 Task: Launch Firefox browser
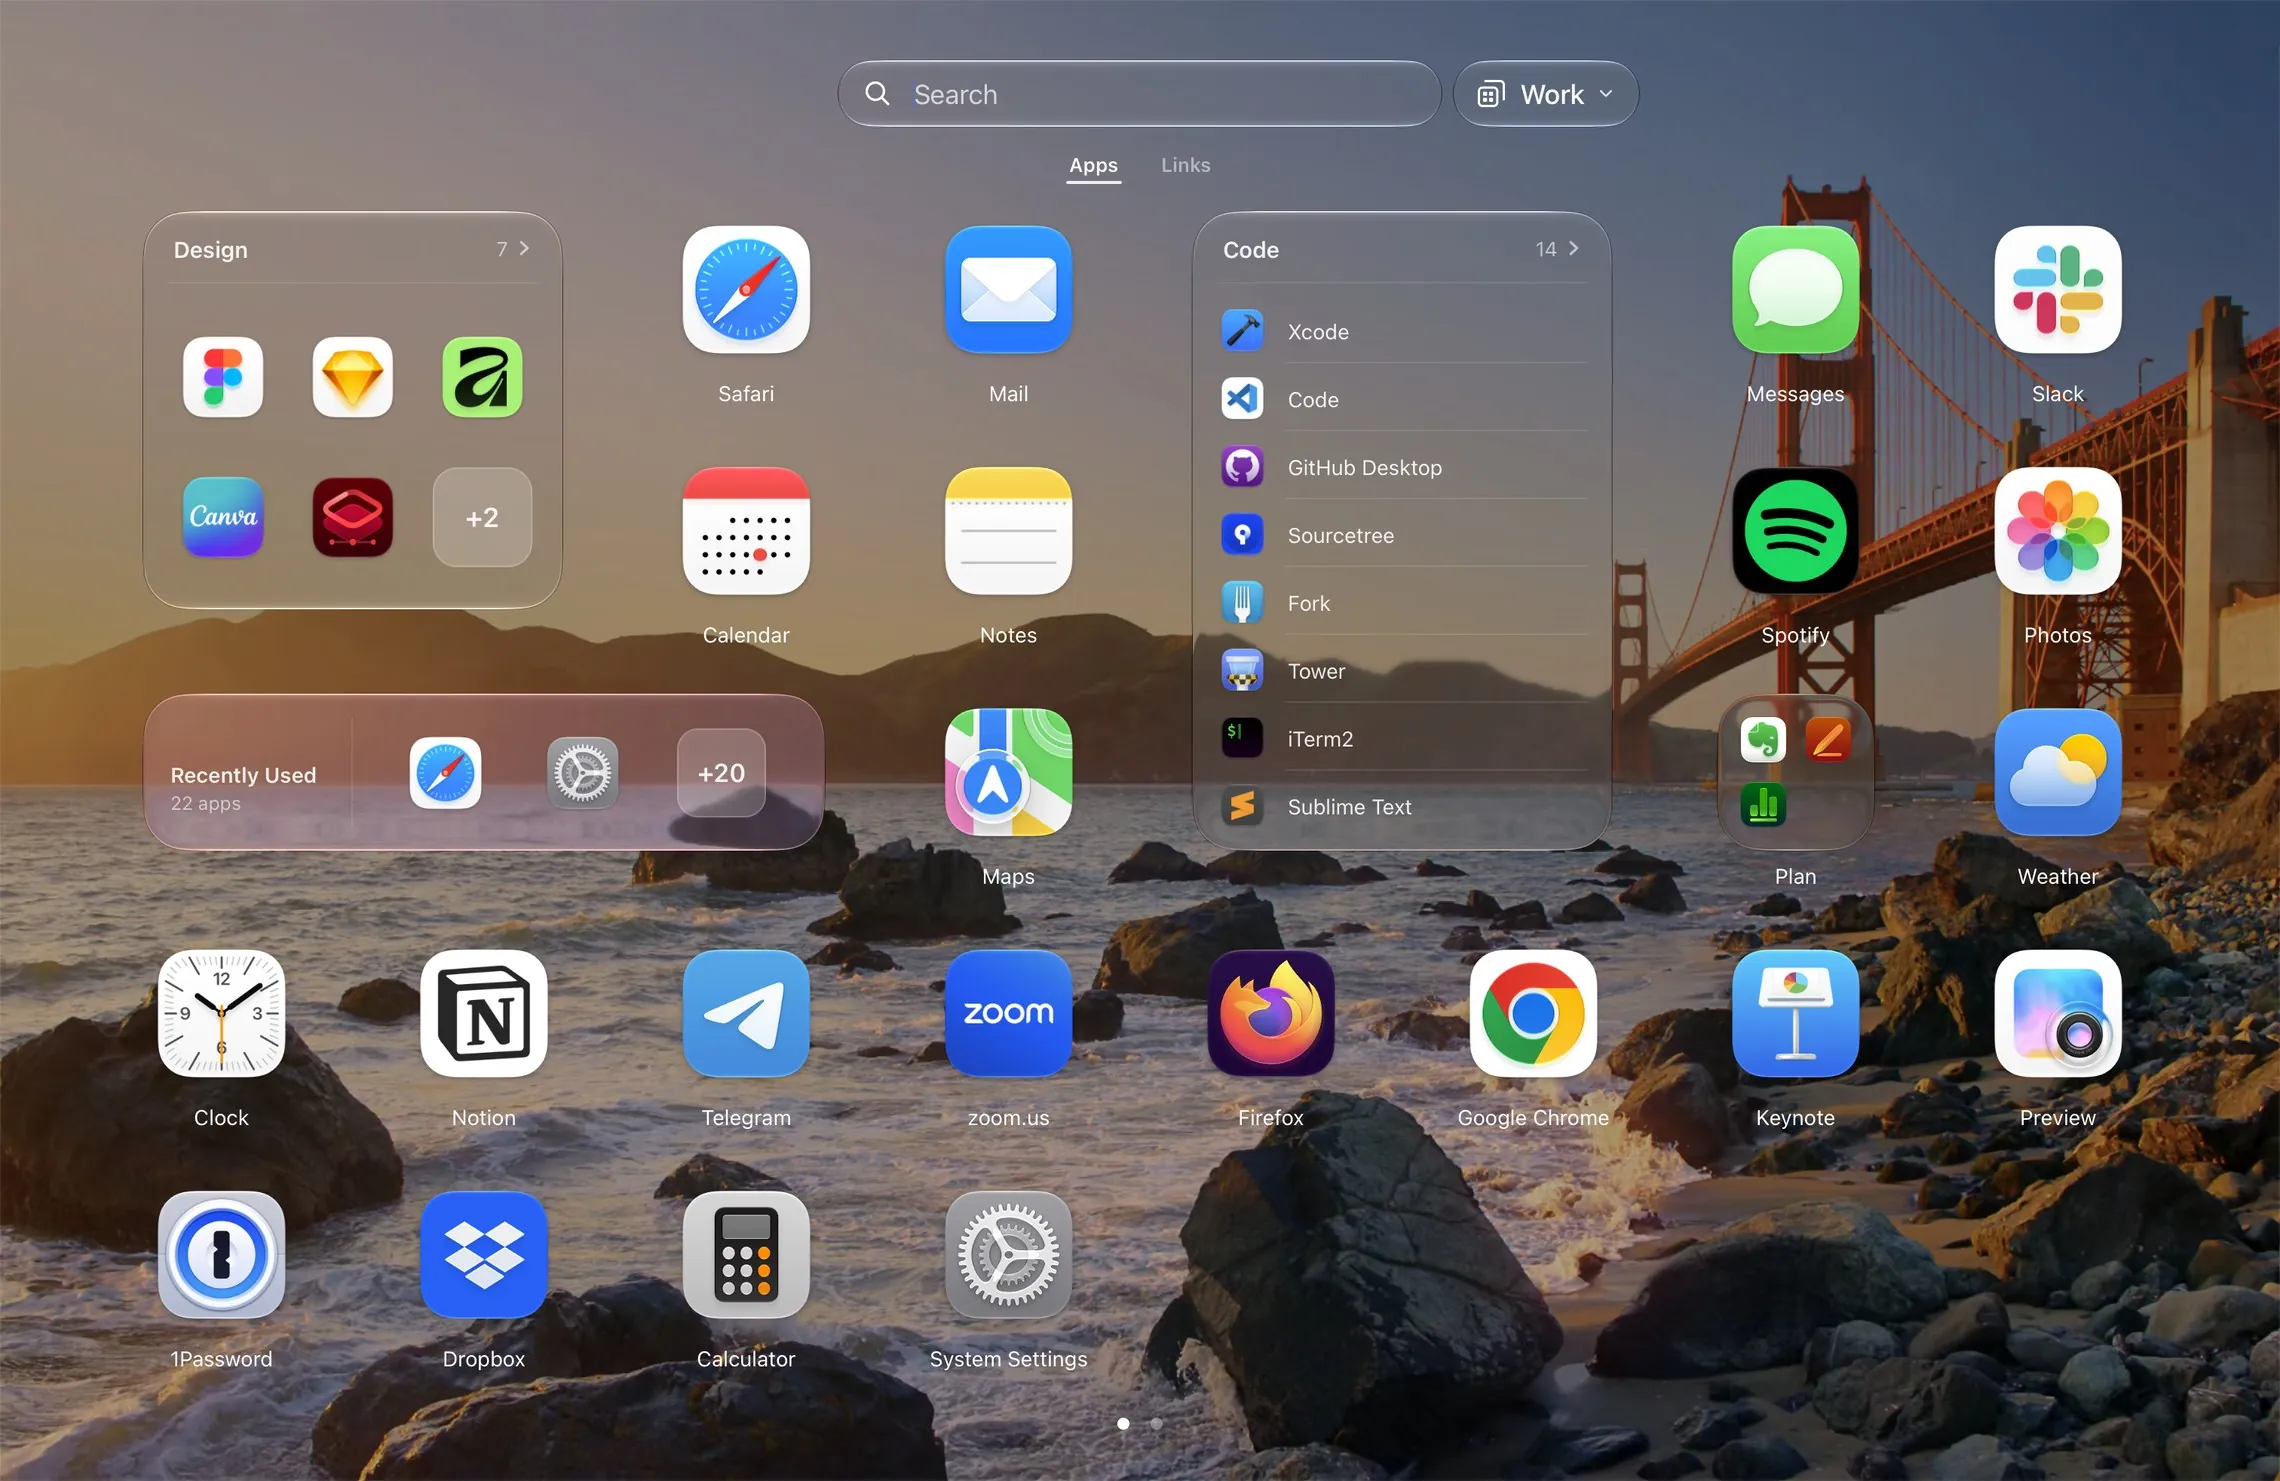tap(1271, 1014)
